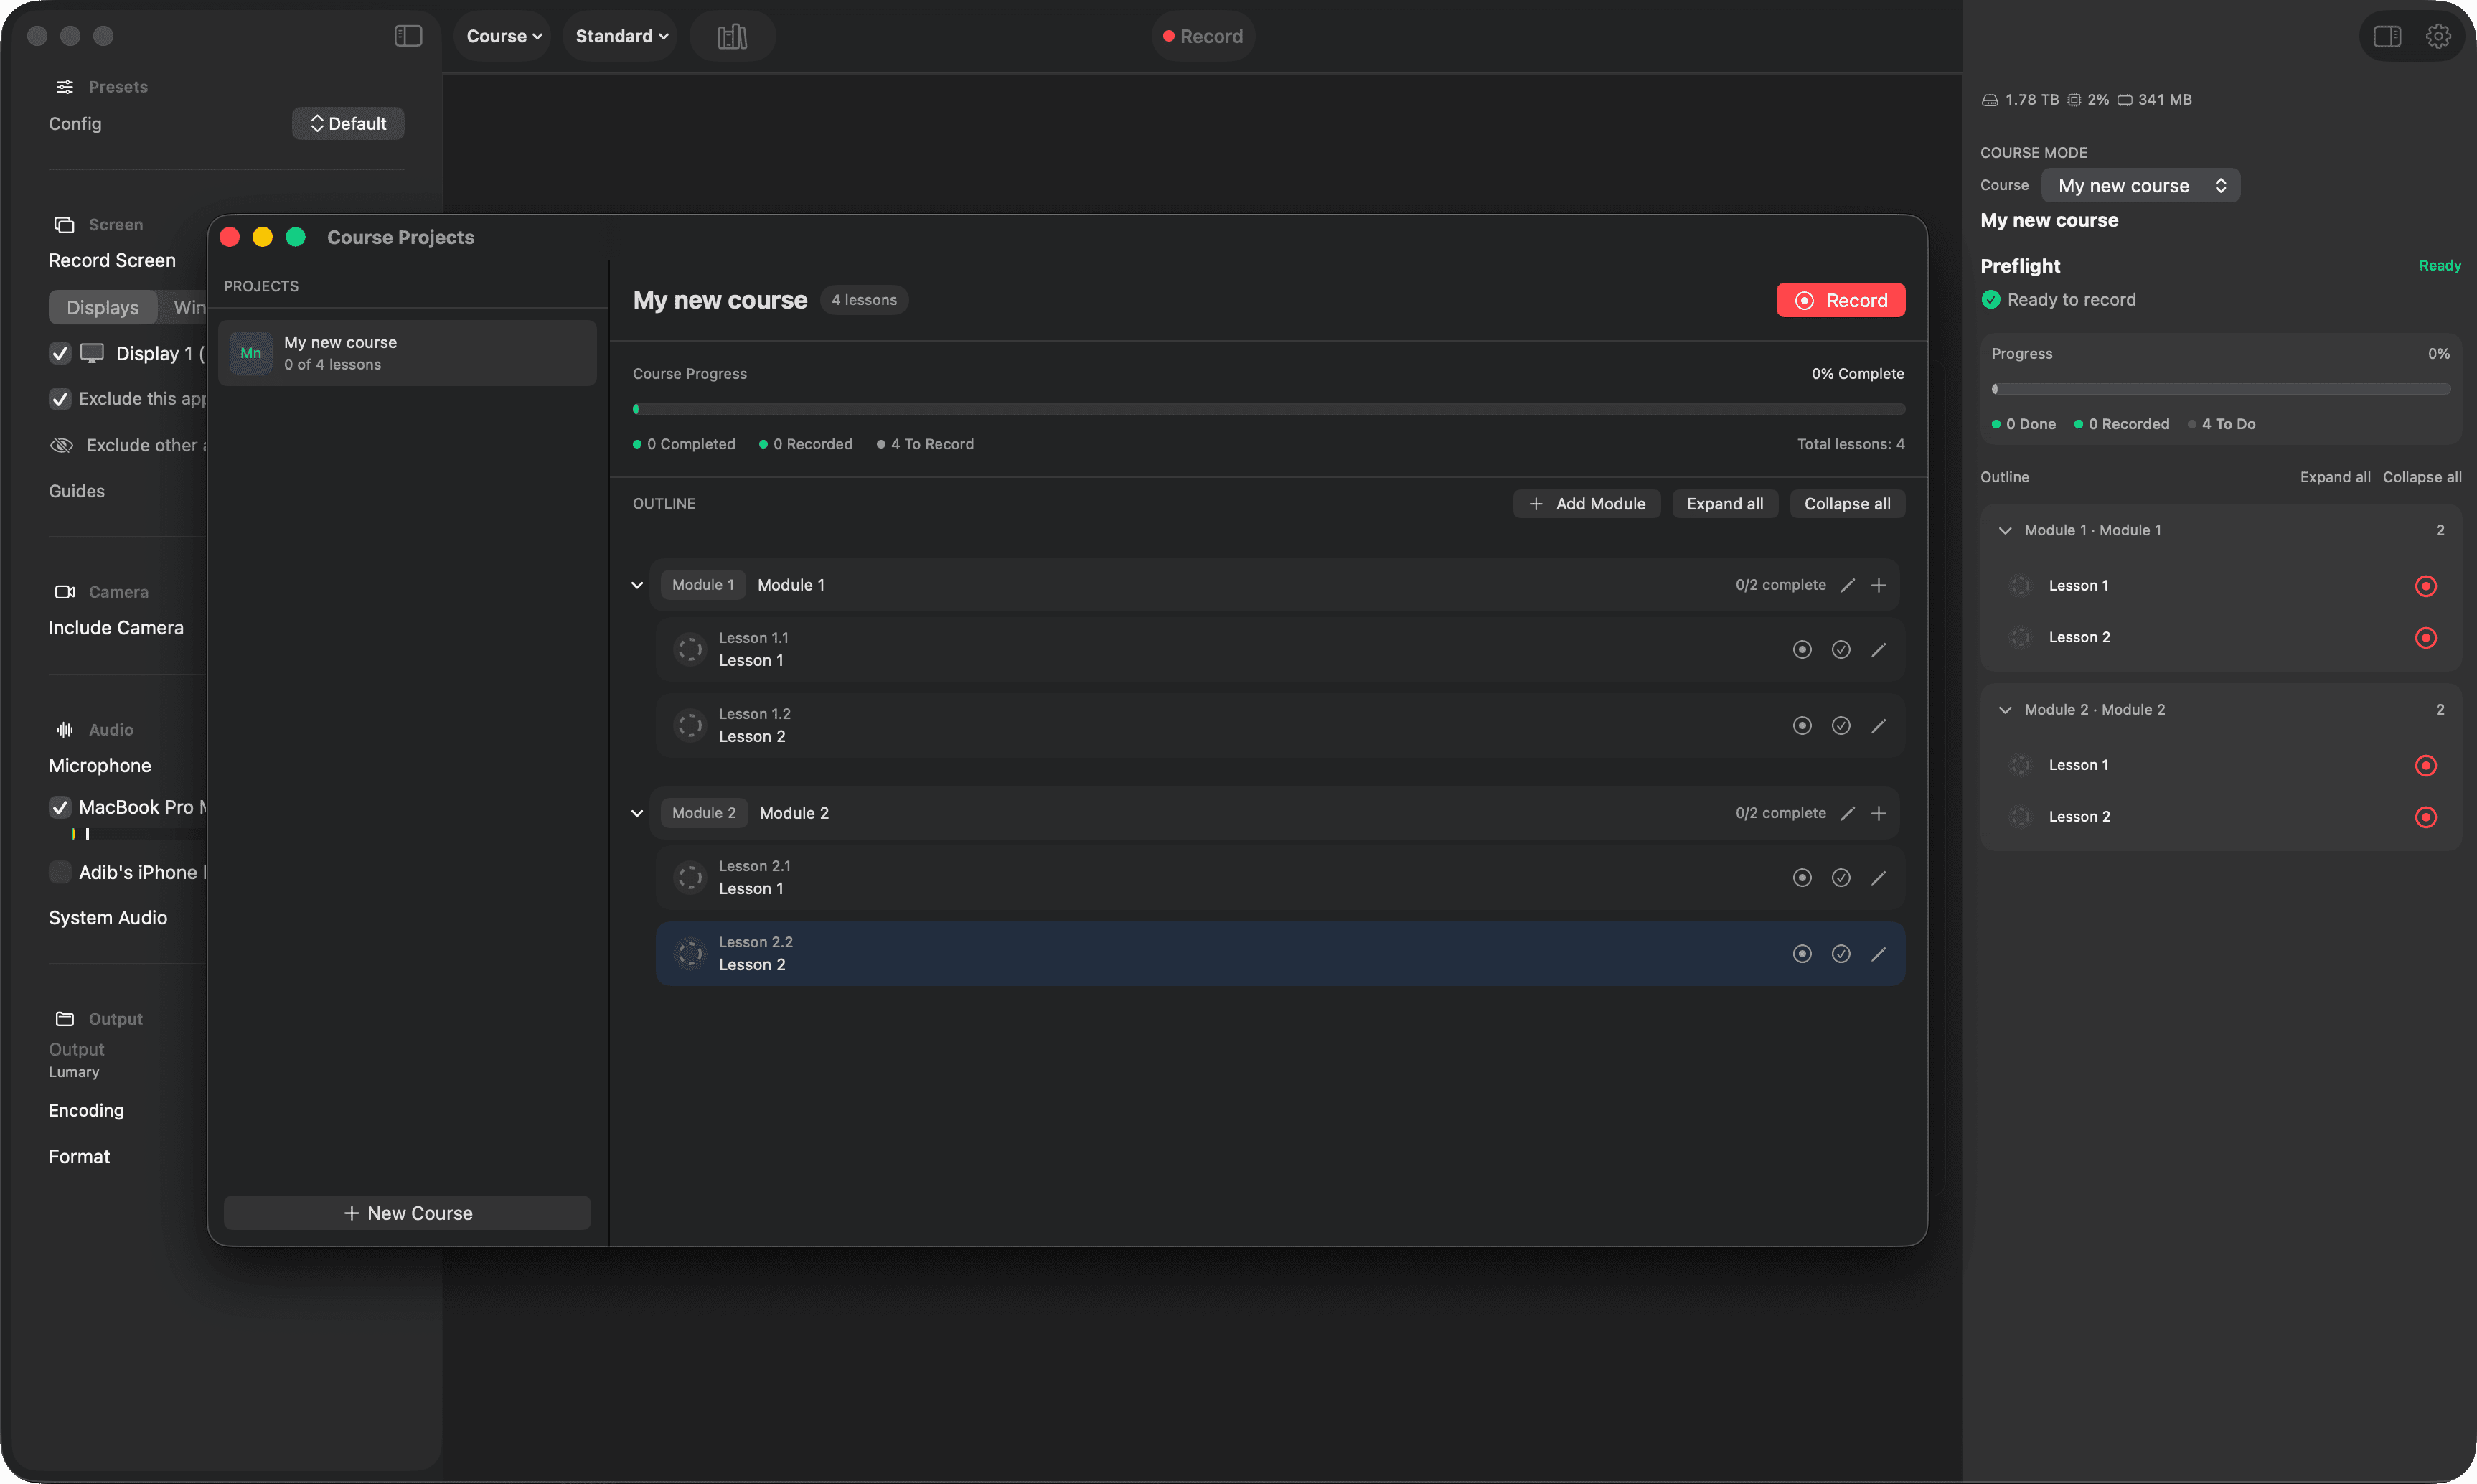Uncheck the Display 1 checkbox
The width and height of the screenshot is (2477, 1484).
point(60,353)
